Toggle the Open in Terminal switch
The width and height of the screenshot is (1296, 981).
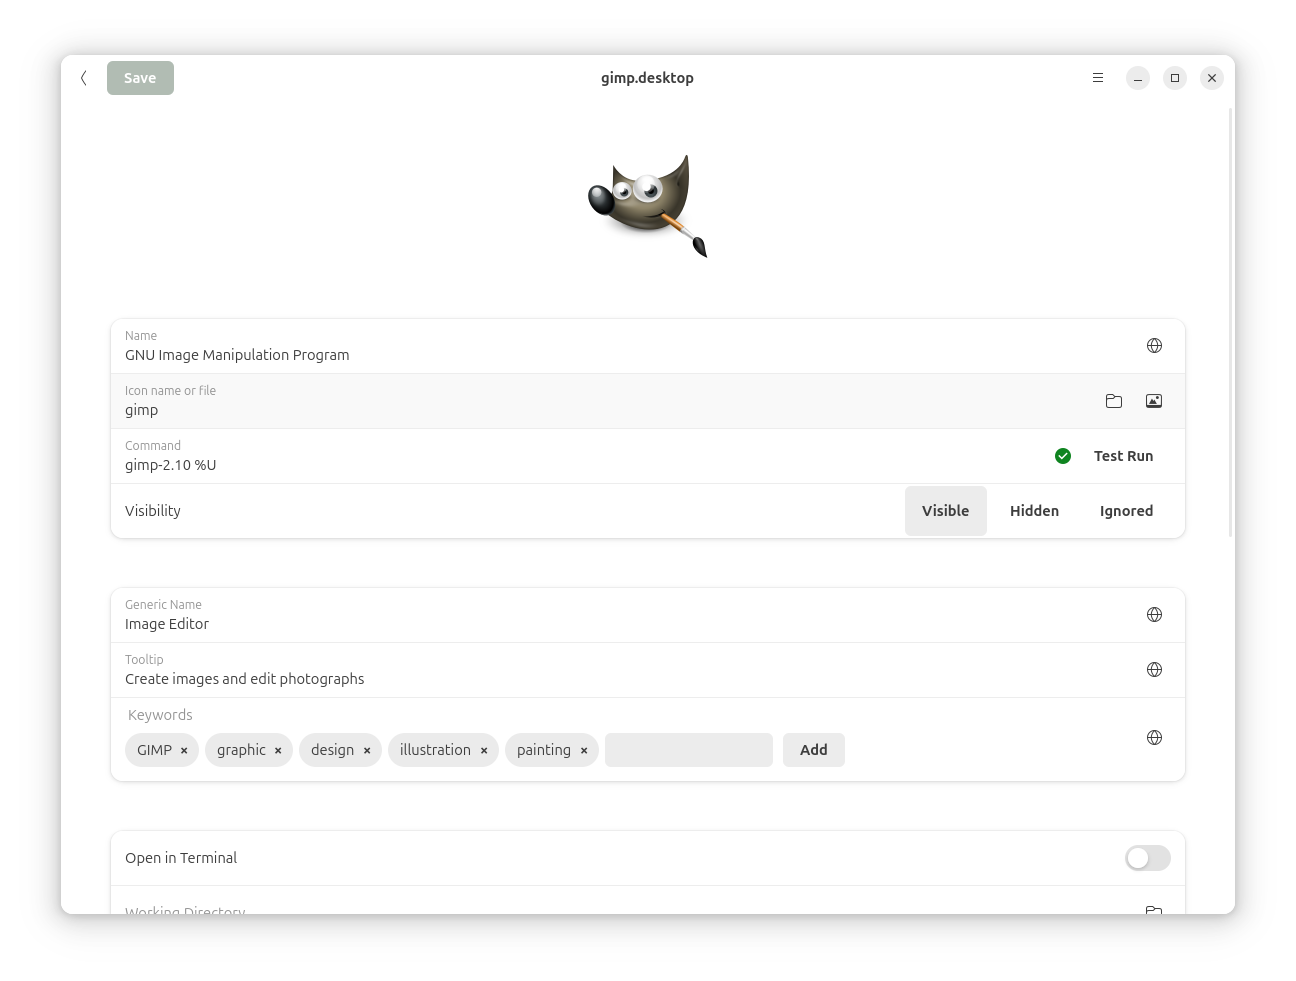point(1148,858)
